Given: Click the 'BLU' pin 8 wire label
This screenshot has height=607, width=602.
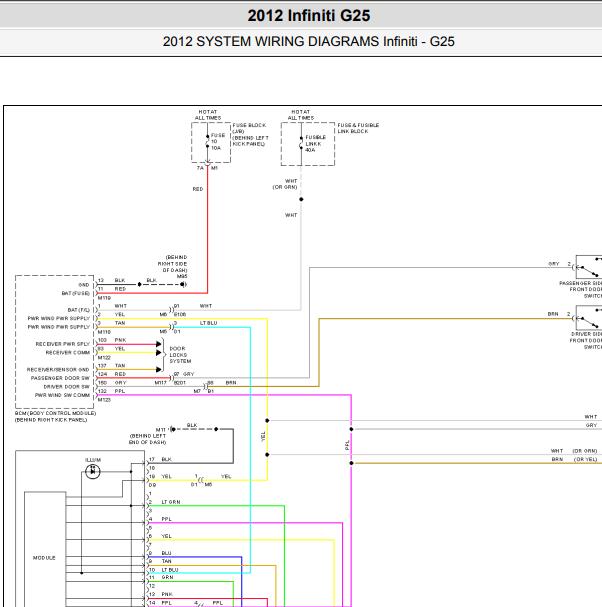Looking at the screenshot, I should (x=166, y=553).
